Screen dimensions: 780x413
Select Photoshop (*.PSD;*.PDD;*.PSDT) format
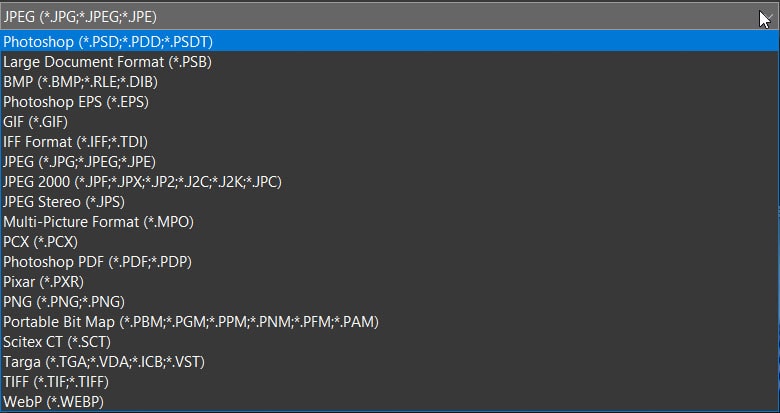click(390, 42)
